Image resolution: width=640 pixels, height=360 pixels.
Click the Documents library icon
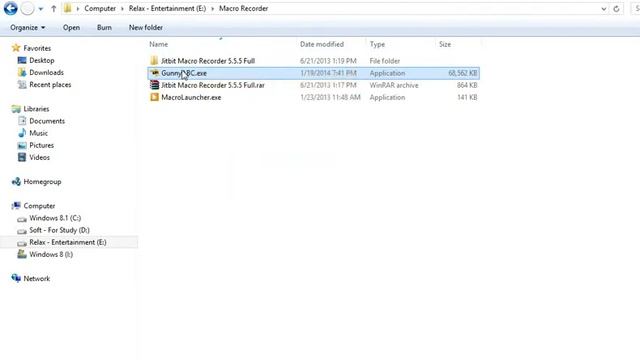pos(22,121)
